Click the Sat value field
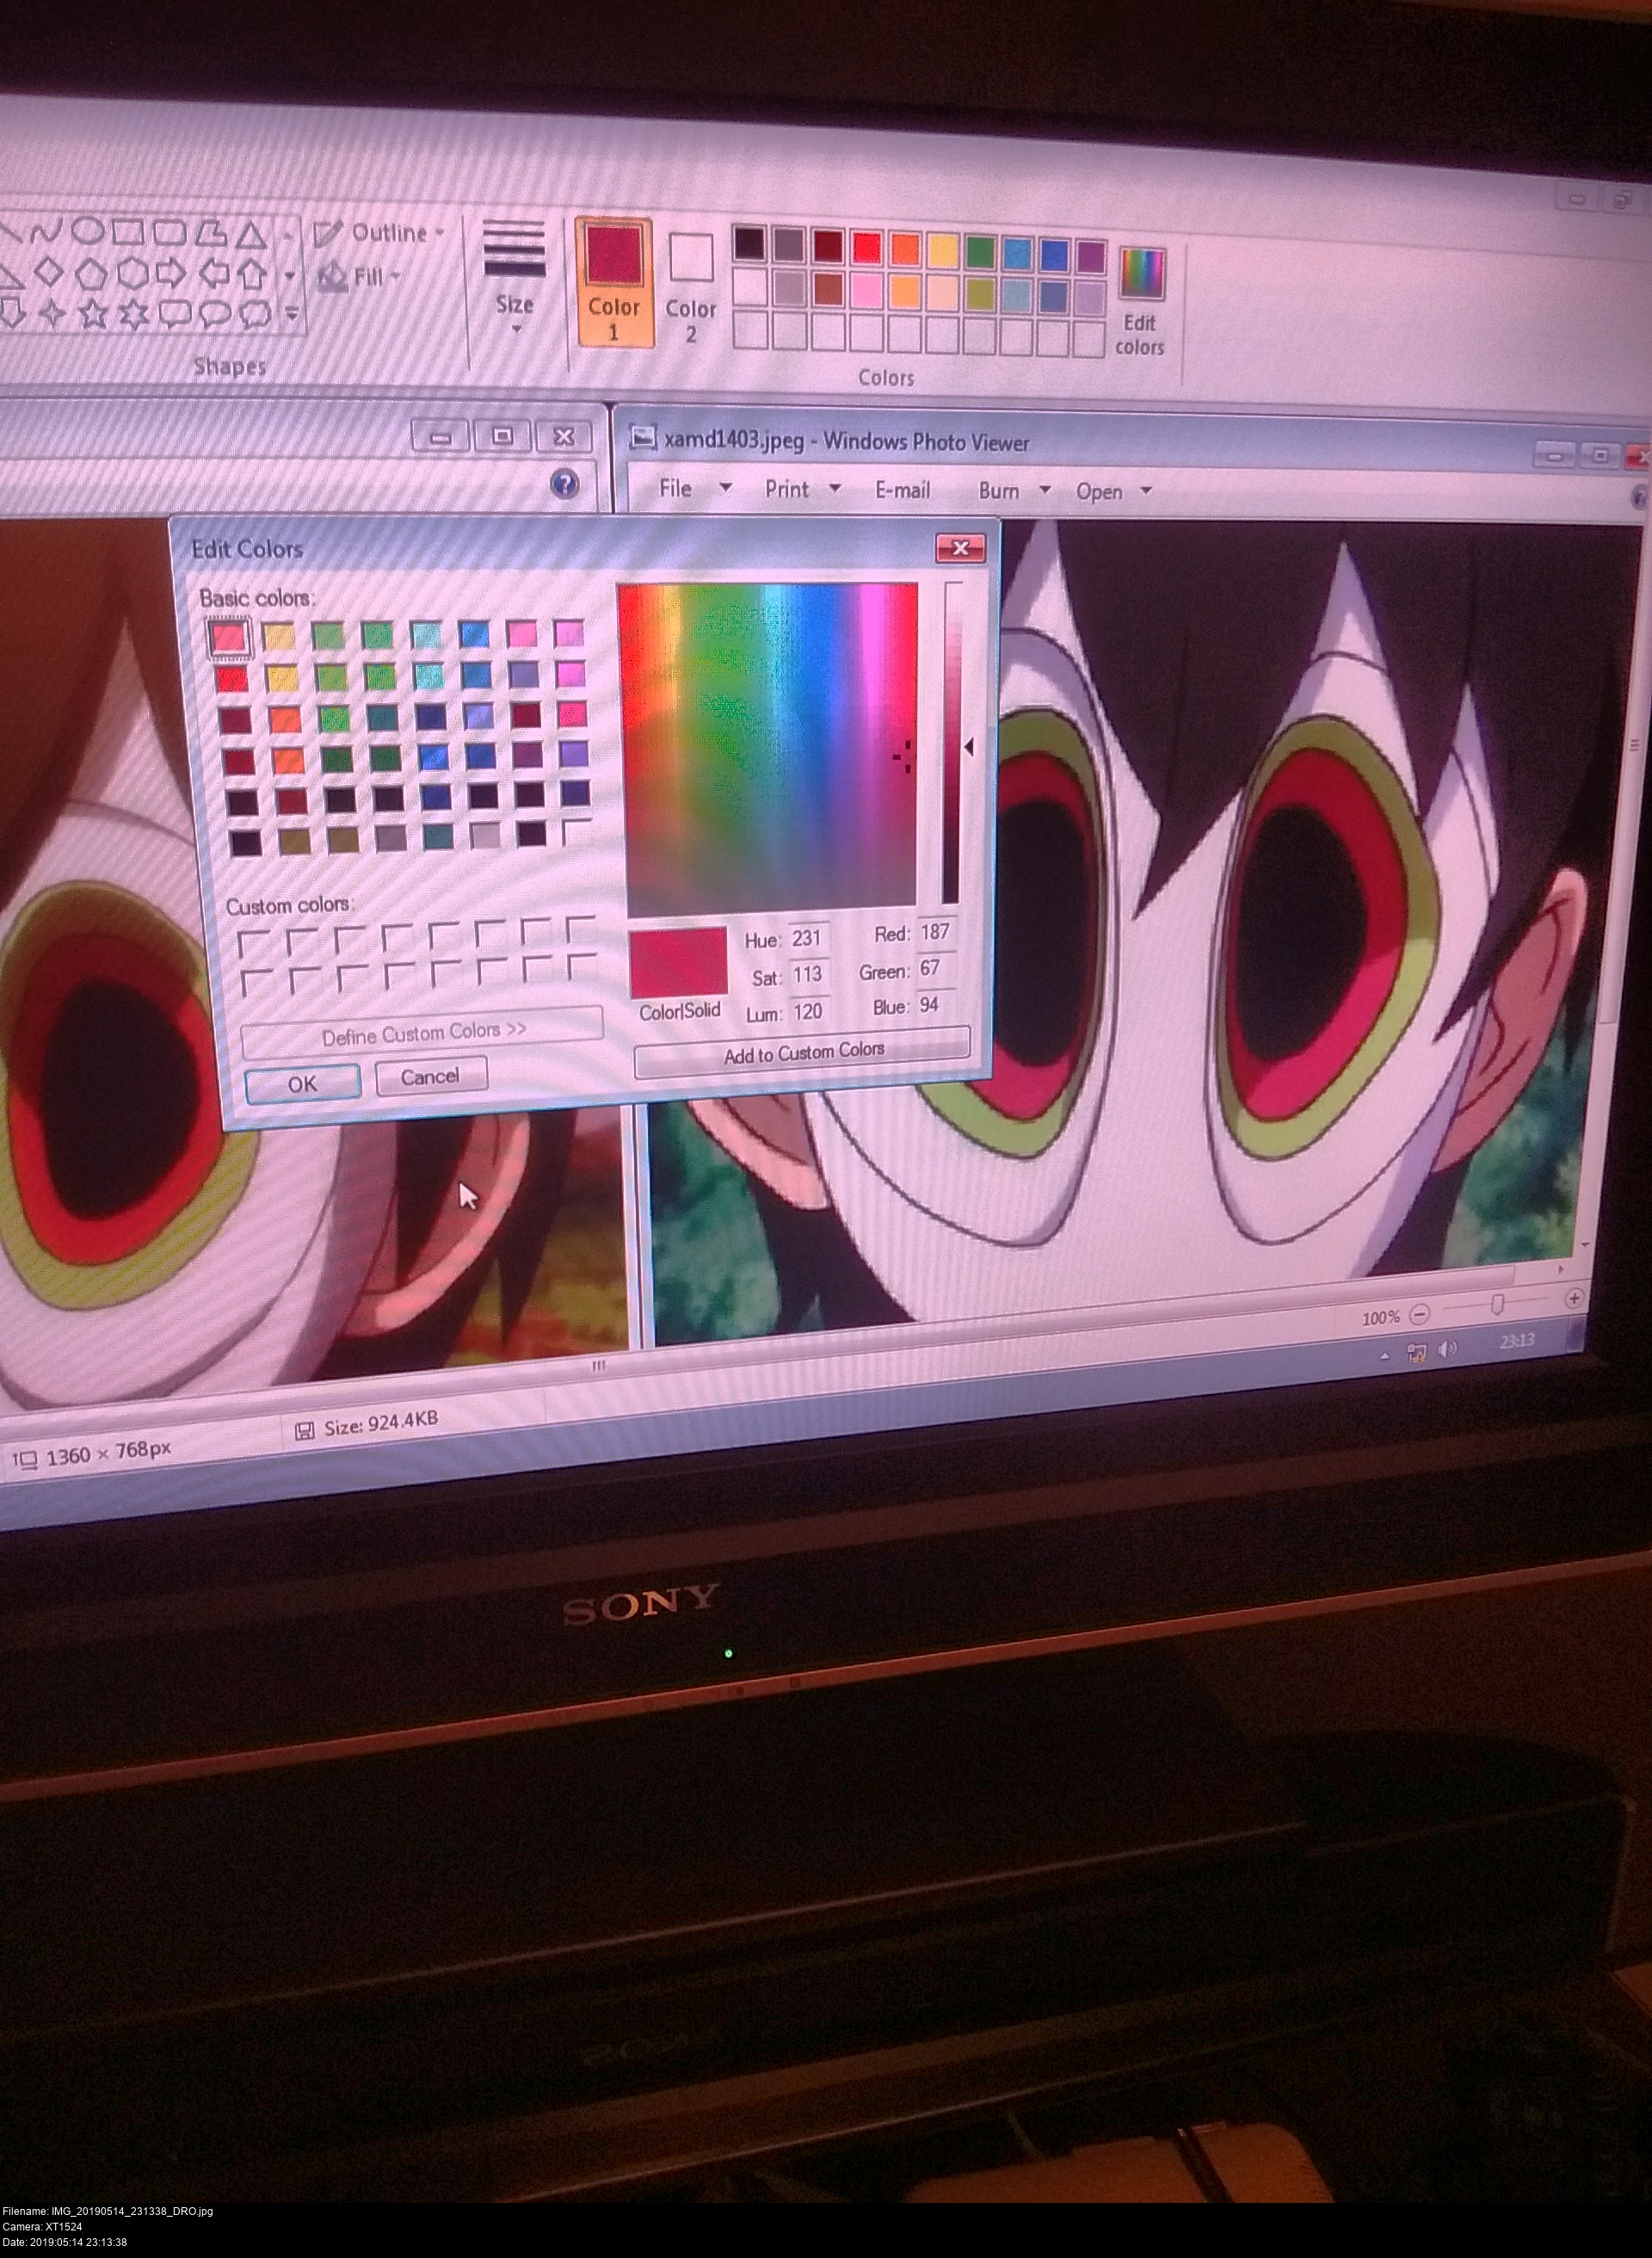 (x=808, y=974)
